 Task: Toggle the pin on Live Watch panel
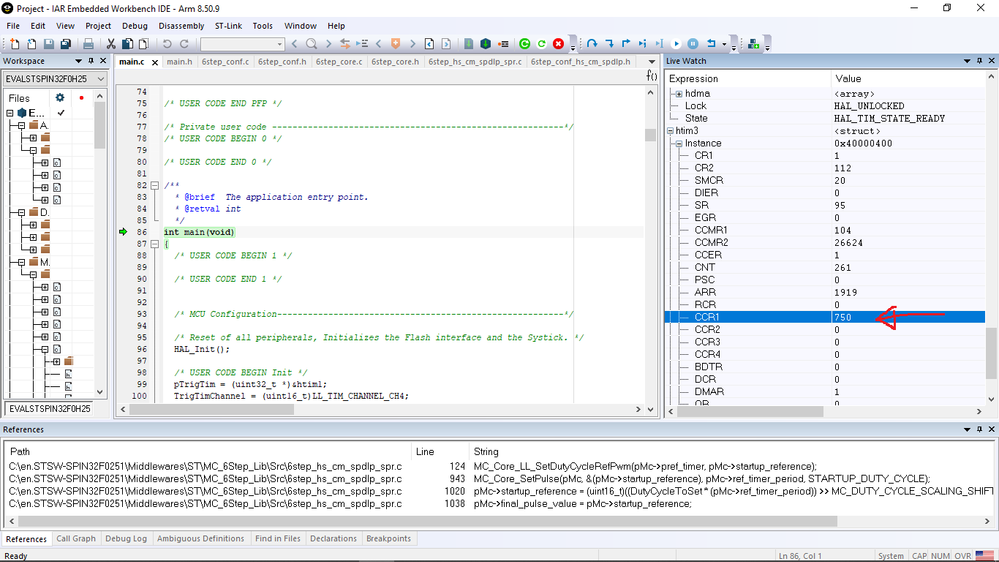(979, 61)
